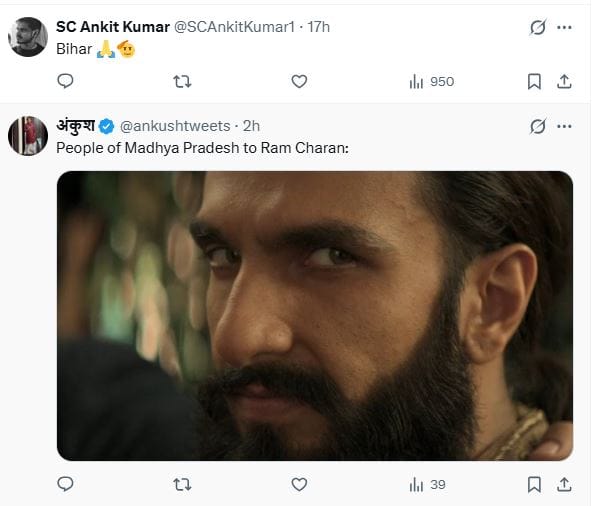Image resolution: width=597 pixels, height=506 pixels.
Task: Open the 17h timestamp of the tweet
Action: tap(319, 27)
